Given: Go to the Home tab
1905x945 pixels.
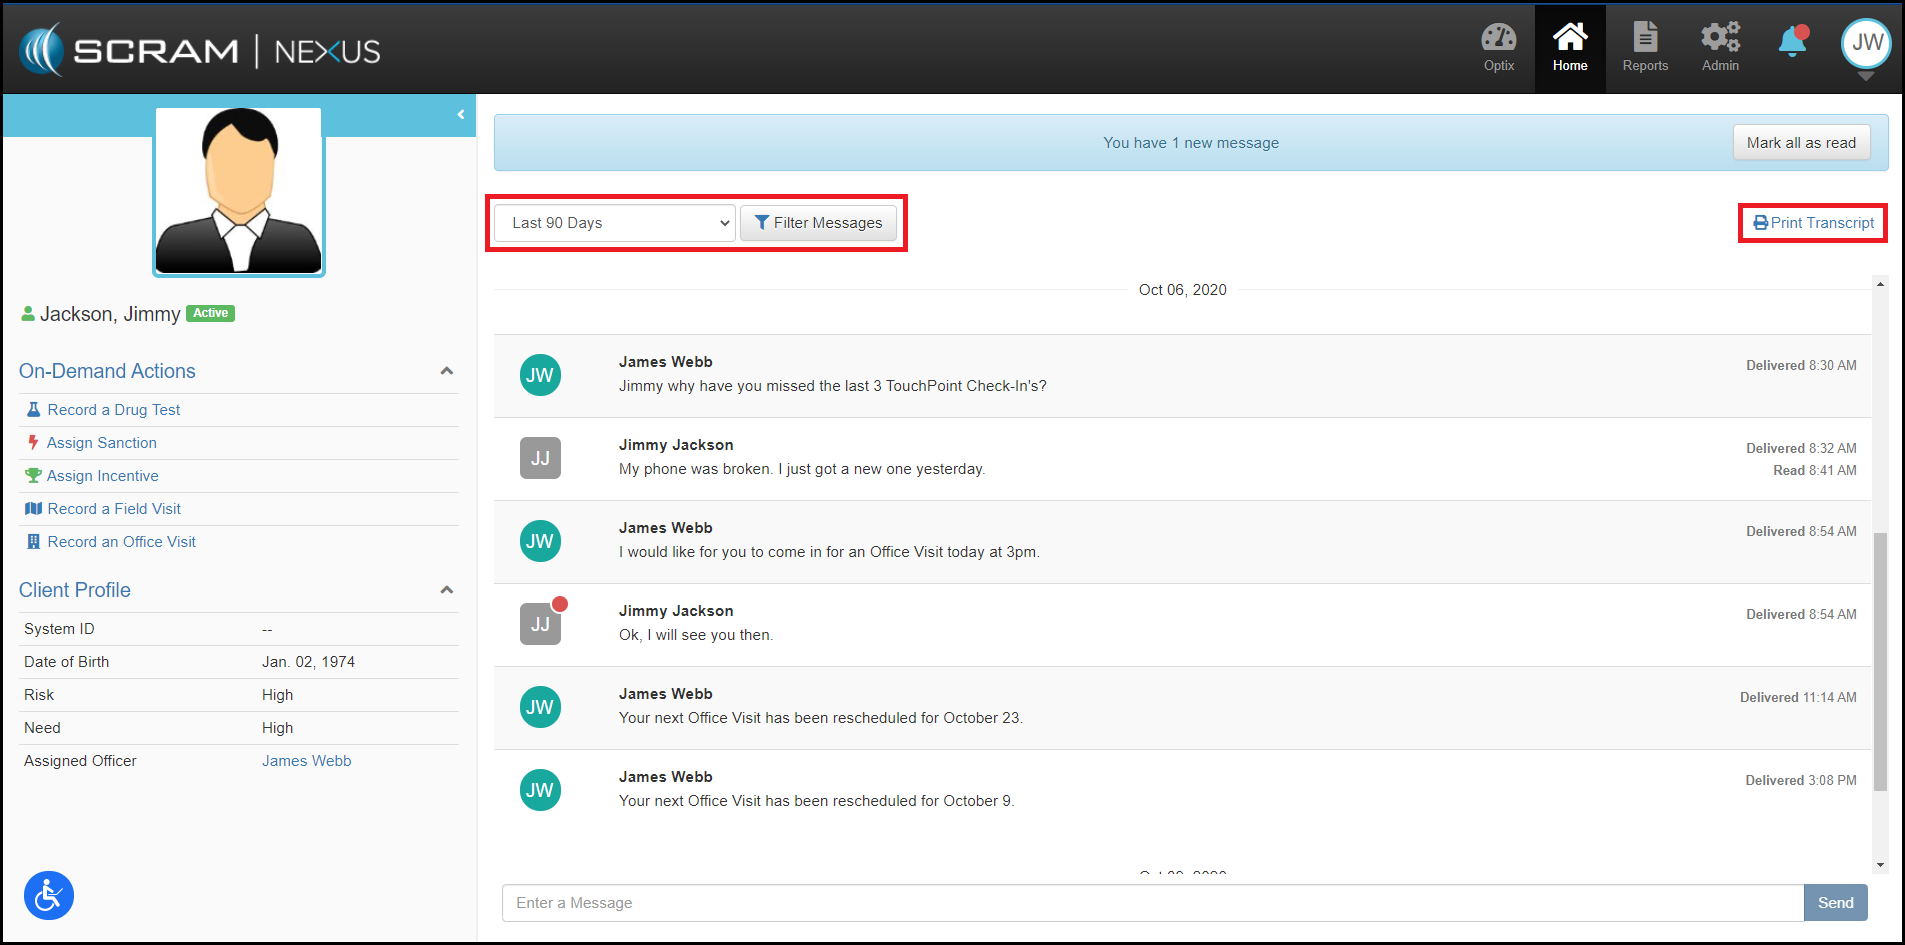Looking at the screenshot, I should tap(1570, 48).
